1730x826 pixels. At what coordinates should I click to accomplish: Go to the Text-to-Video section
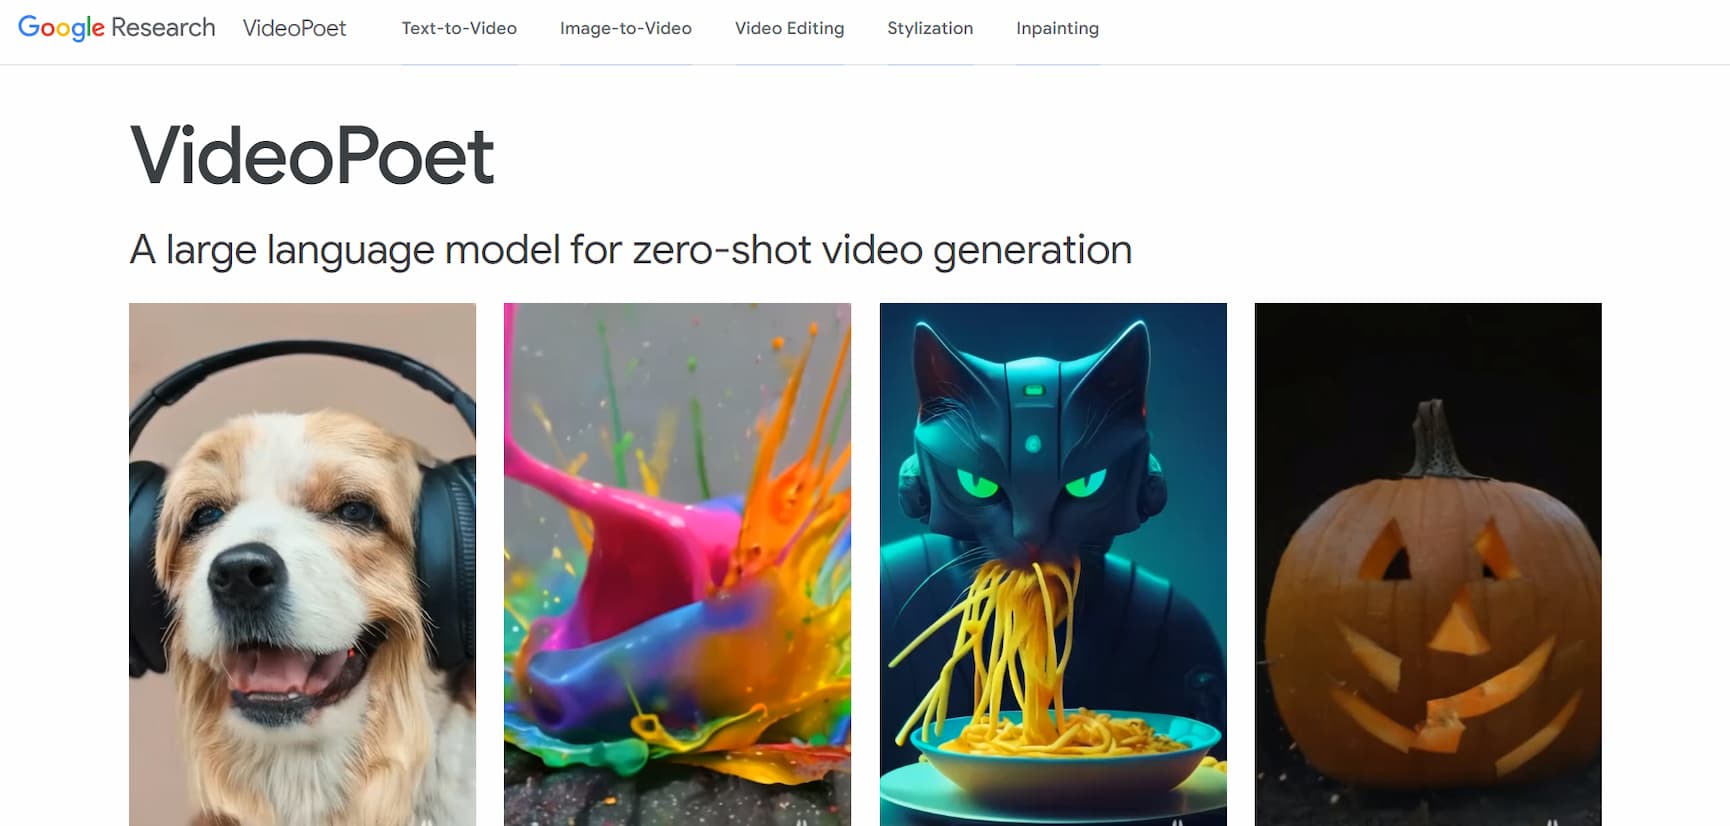459,28
